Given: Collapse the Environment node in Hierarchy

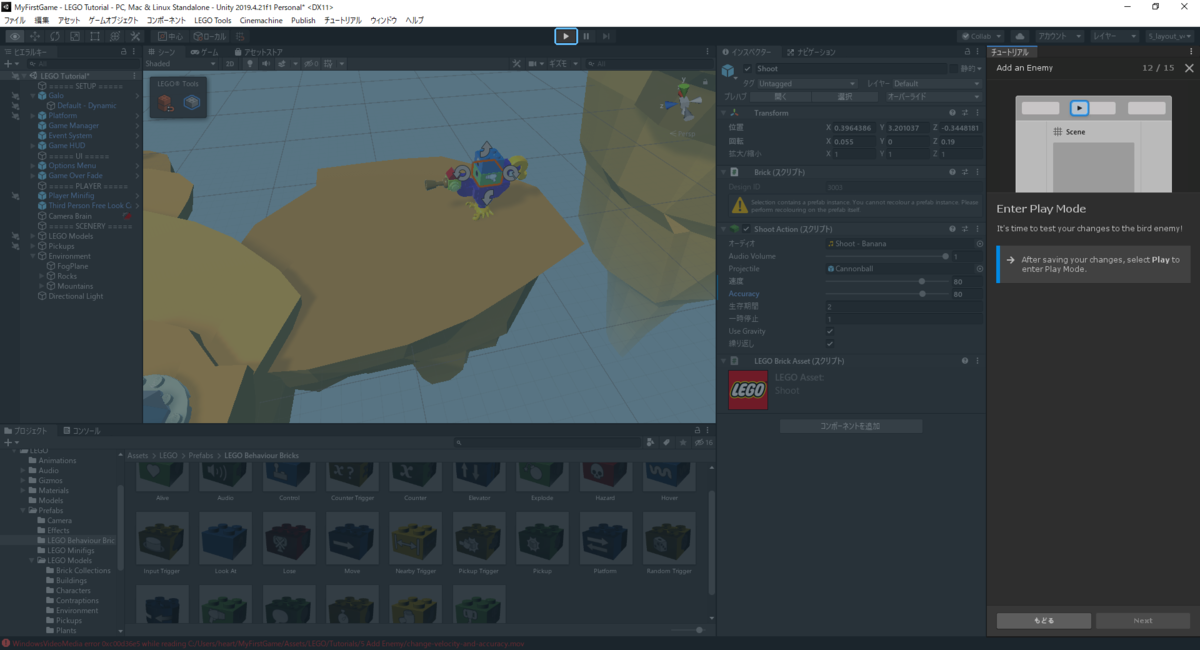Looking at the screenshot, I should point(34,256).
